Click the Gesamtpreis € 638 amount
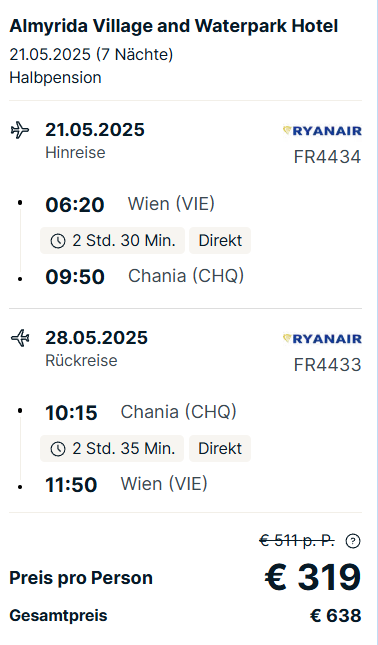This screenshot has height=645, width=378. 336,616
